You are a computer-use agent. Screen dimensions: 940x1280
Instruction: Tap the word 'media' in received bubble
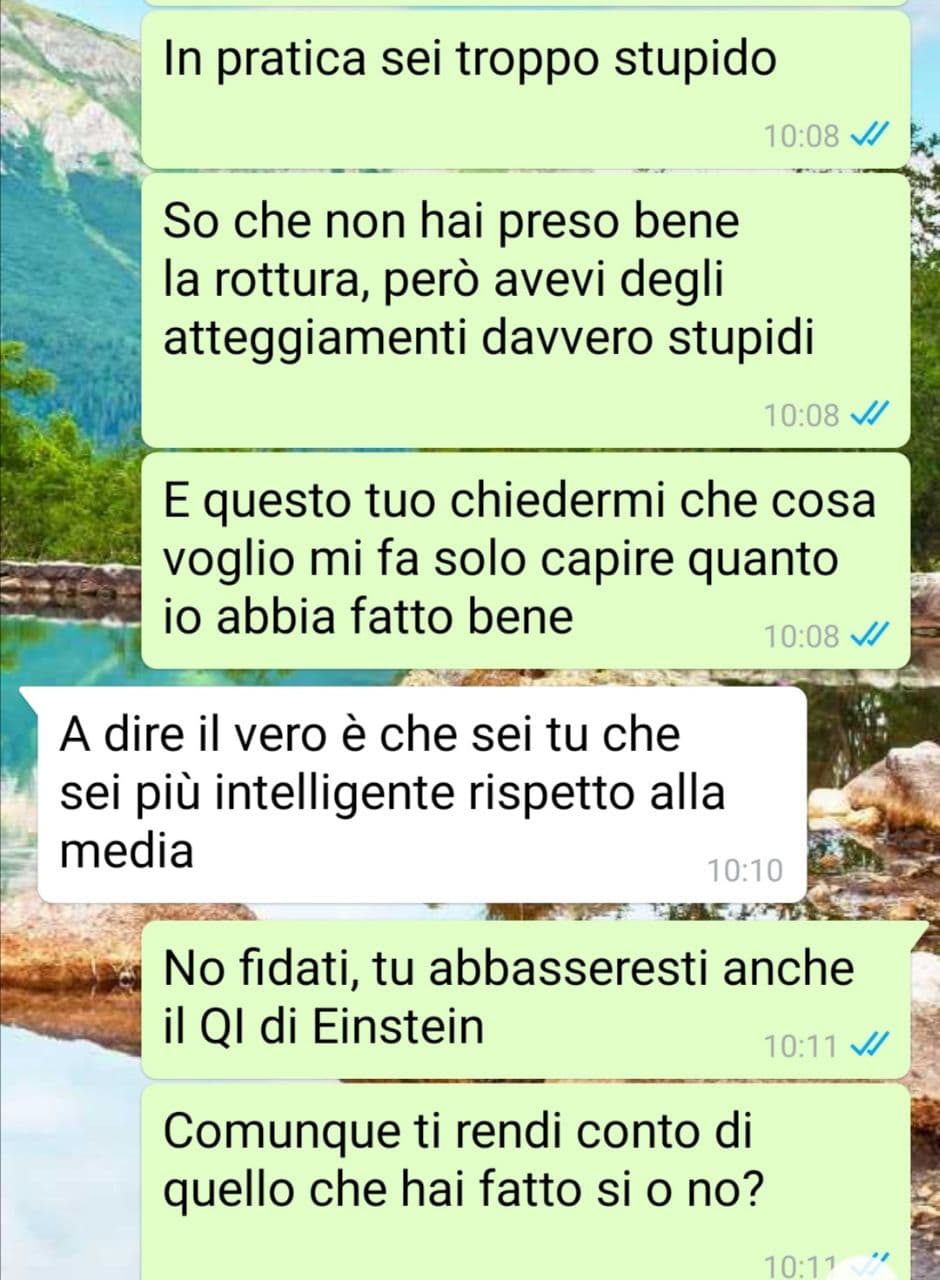[x=126, y=851]
